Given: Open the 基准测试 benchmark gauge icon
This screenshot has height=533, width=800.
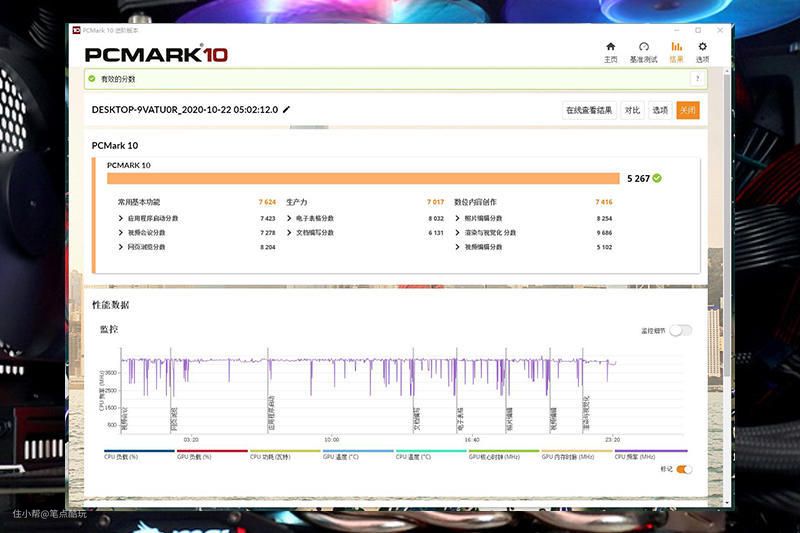Looking at the screenshot, I should (643, 50).
